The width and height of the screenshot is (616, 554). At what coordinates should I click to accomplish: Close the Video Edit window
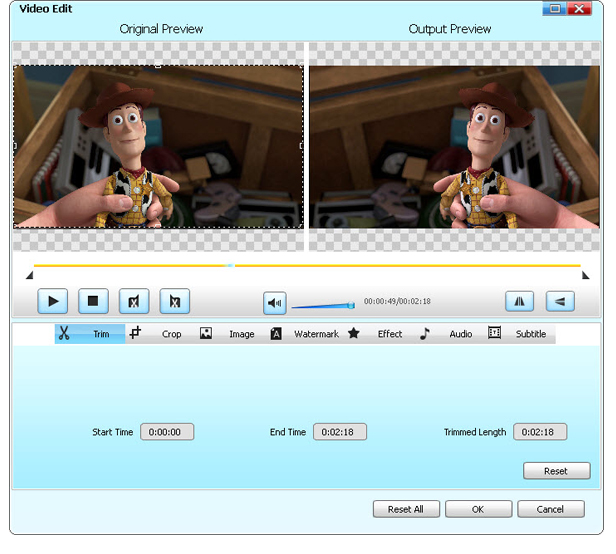[579, 8]
